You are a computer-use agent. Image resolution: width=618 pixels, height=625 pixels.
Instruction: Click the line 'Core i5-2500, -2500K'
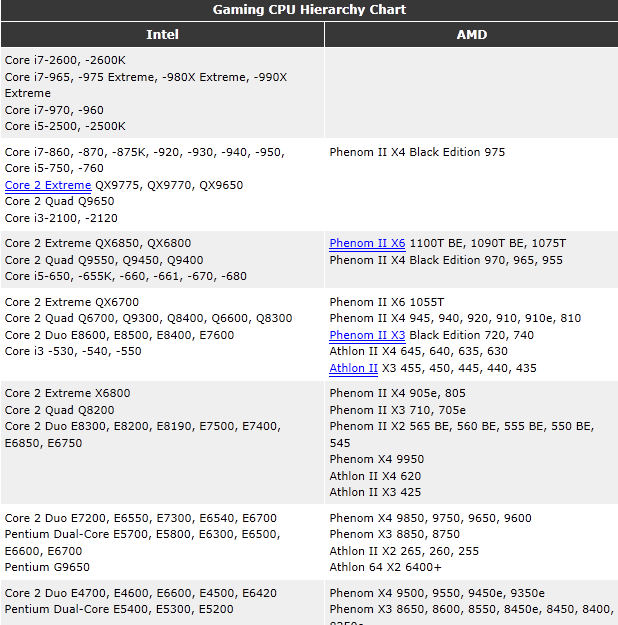(65, 126)
